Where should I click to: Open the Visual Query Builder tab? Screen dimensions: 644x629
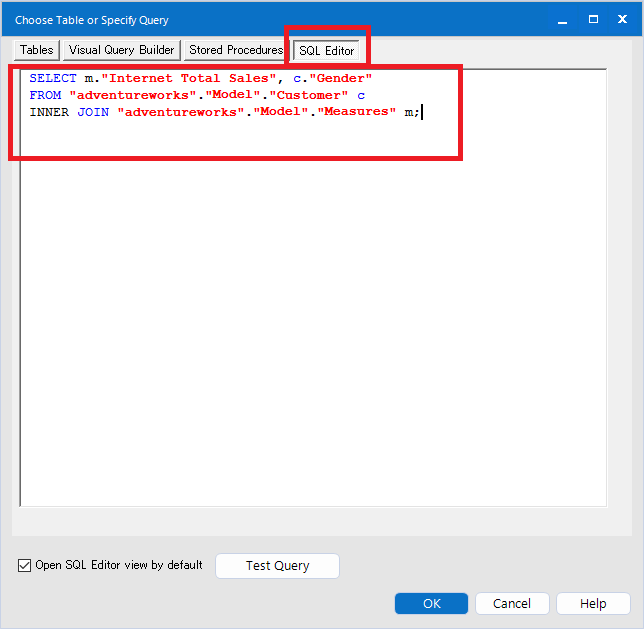click(x=122, y=50)
